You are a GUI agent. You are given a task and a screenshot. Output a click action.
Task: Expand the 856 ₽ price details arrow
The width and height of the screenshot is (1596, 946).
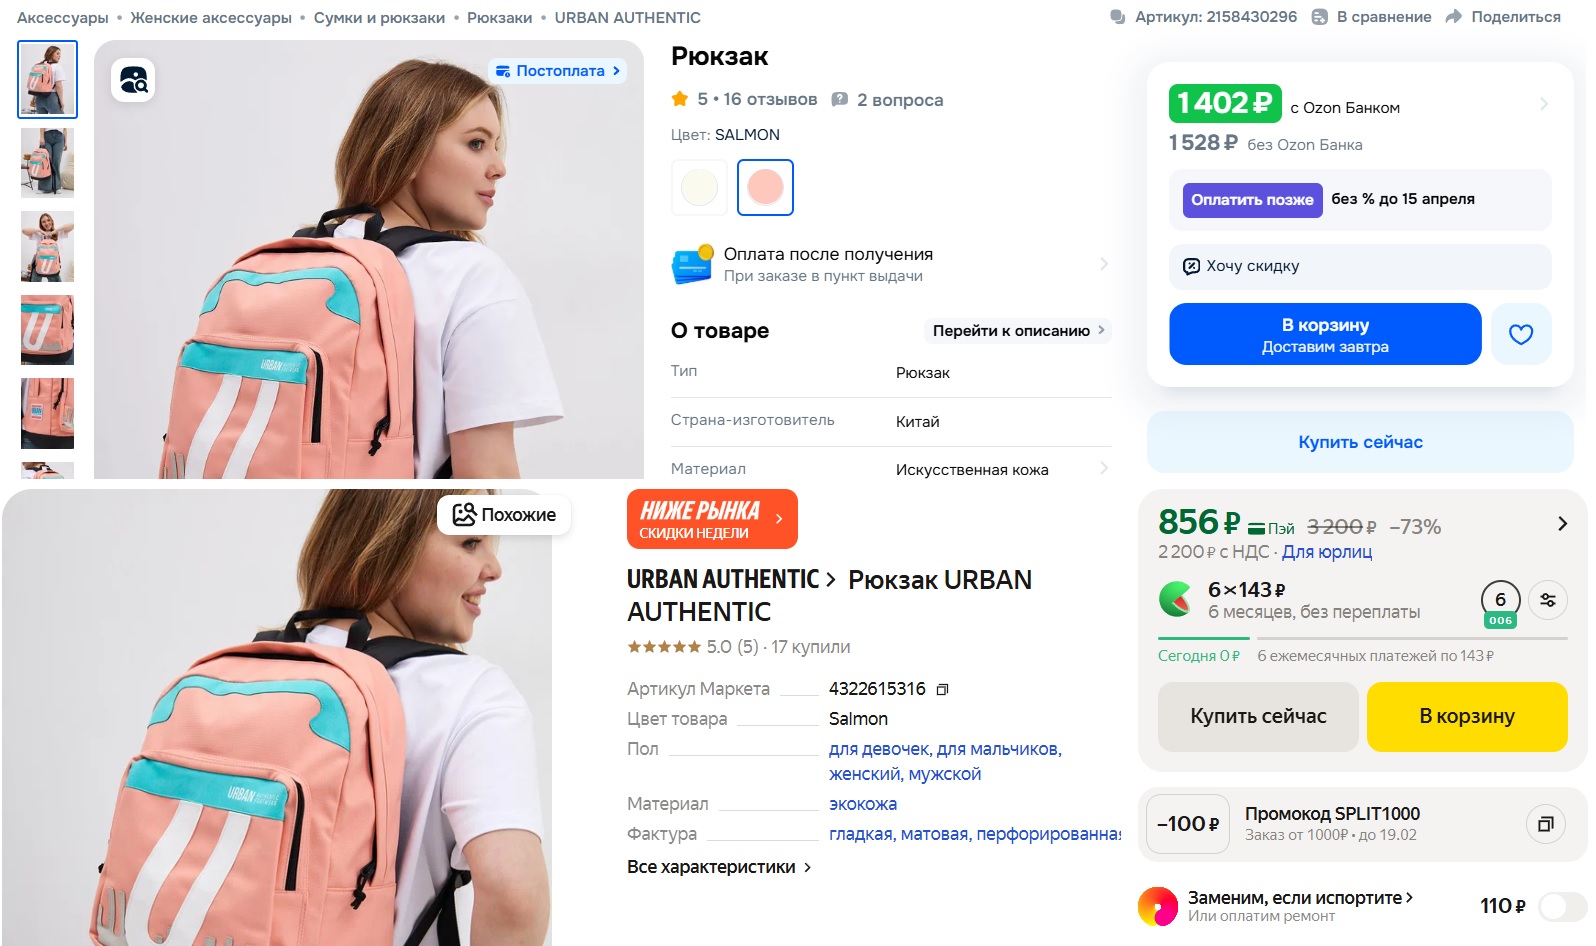click(x=1562, y=524)
